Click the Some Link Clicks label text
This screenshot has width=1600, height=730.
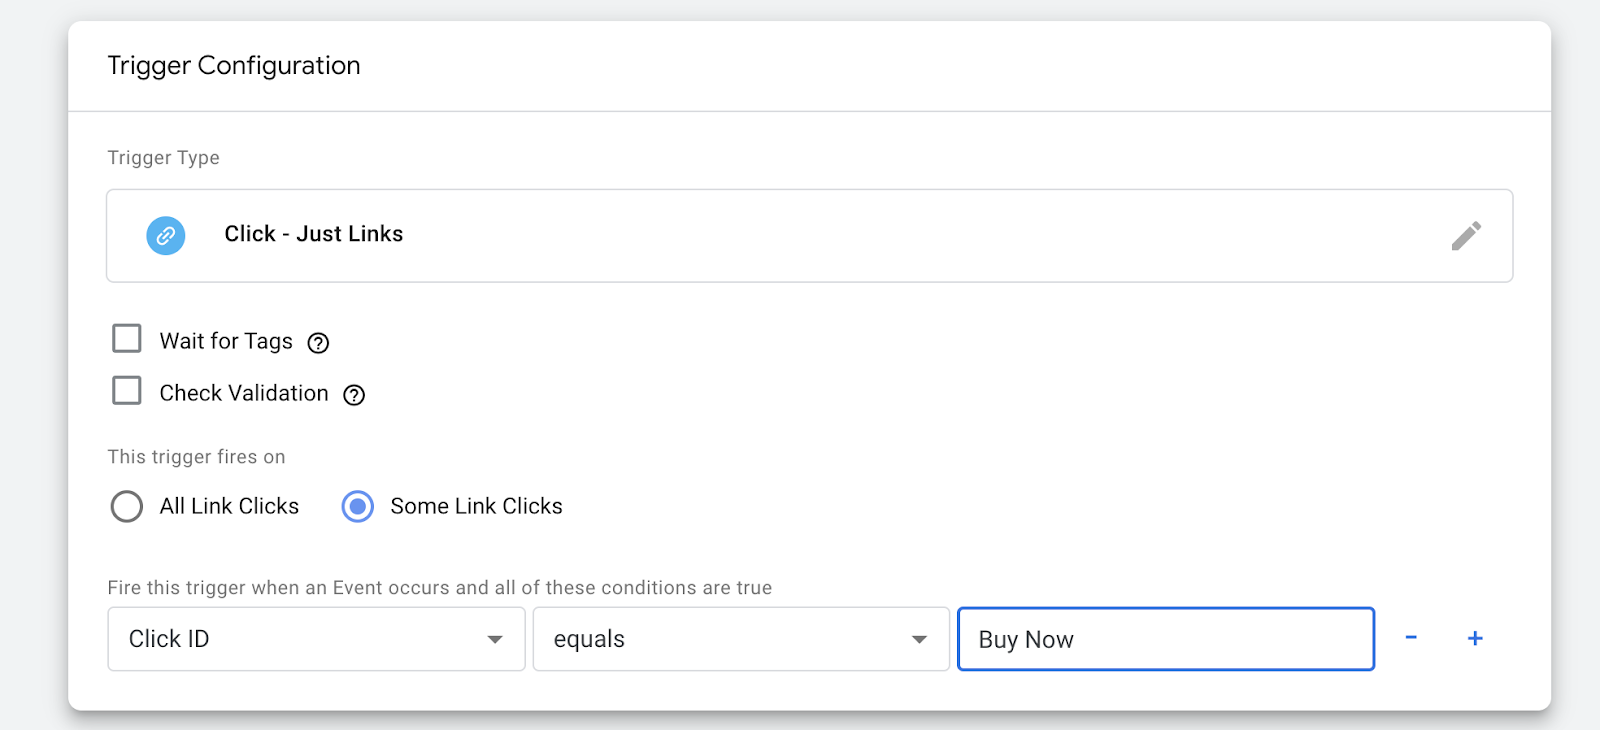tap(476, 506)
